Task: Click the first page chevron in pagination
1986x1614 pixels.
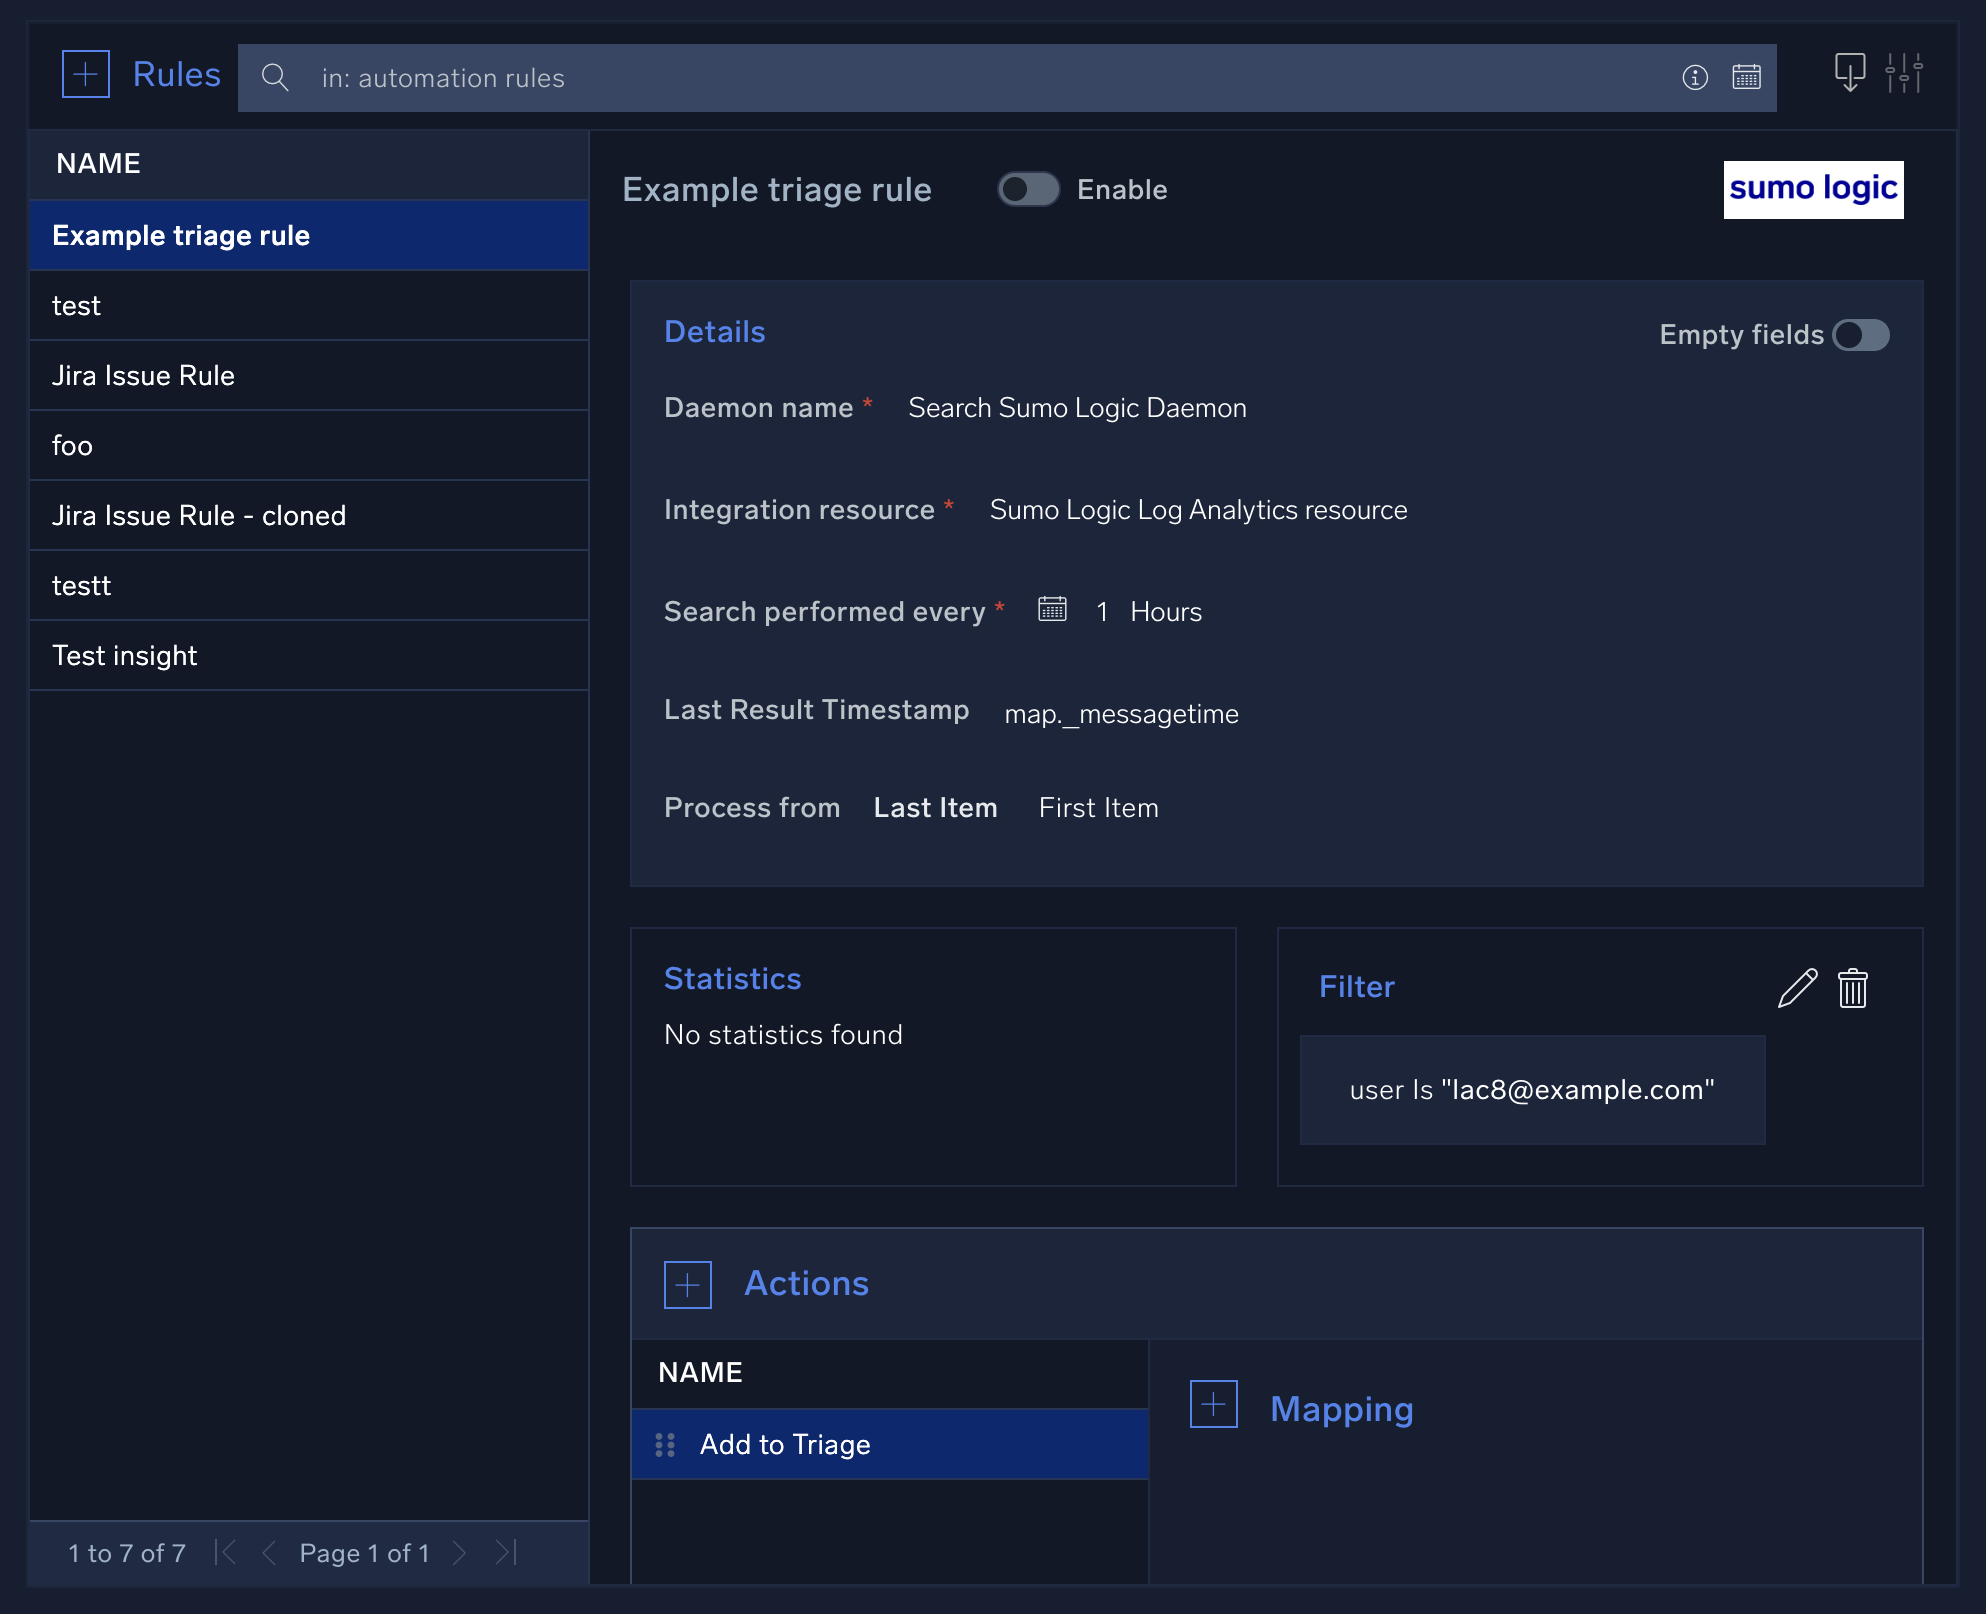Action: coord(226,1553)
